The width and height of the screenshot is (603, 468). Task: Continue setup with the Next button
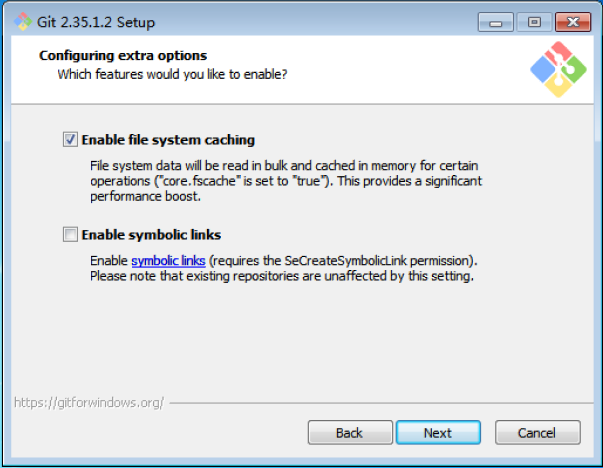438,433
